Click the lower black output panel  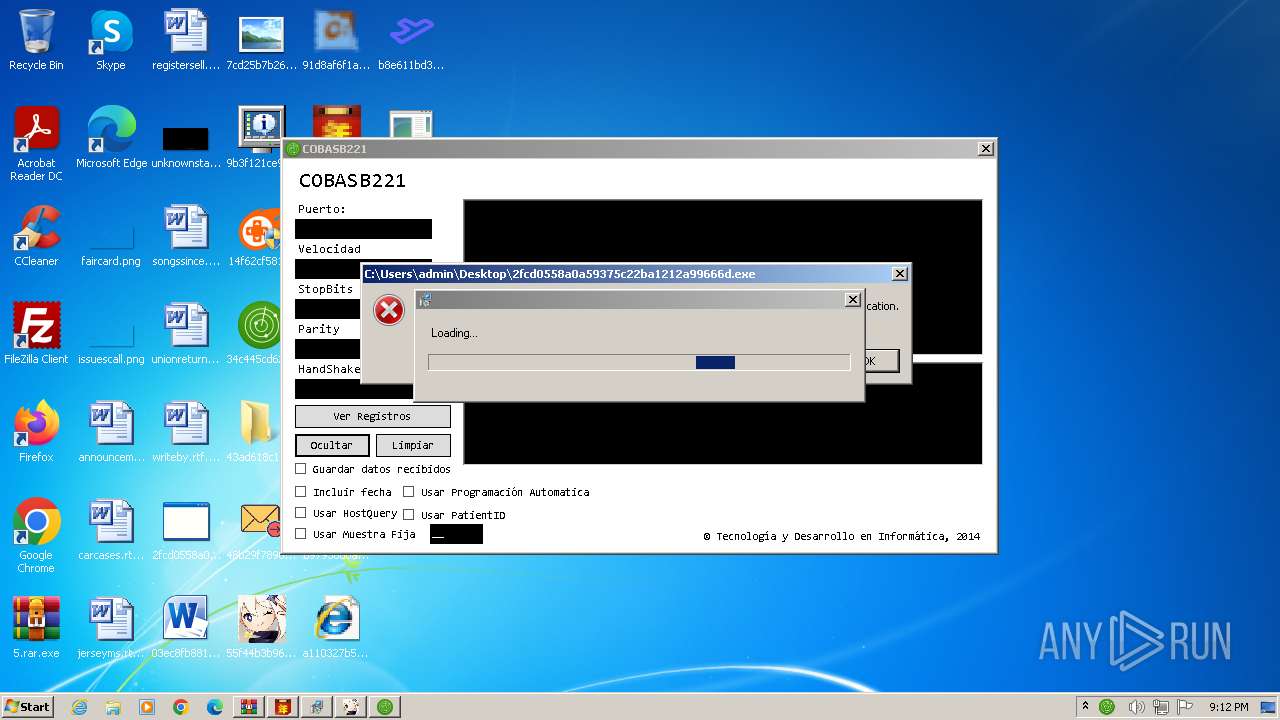tap(723, 413)
